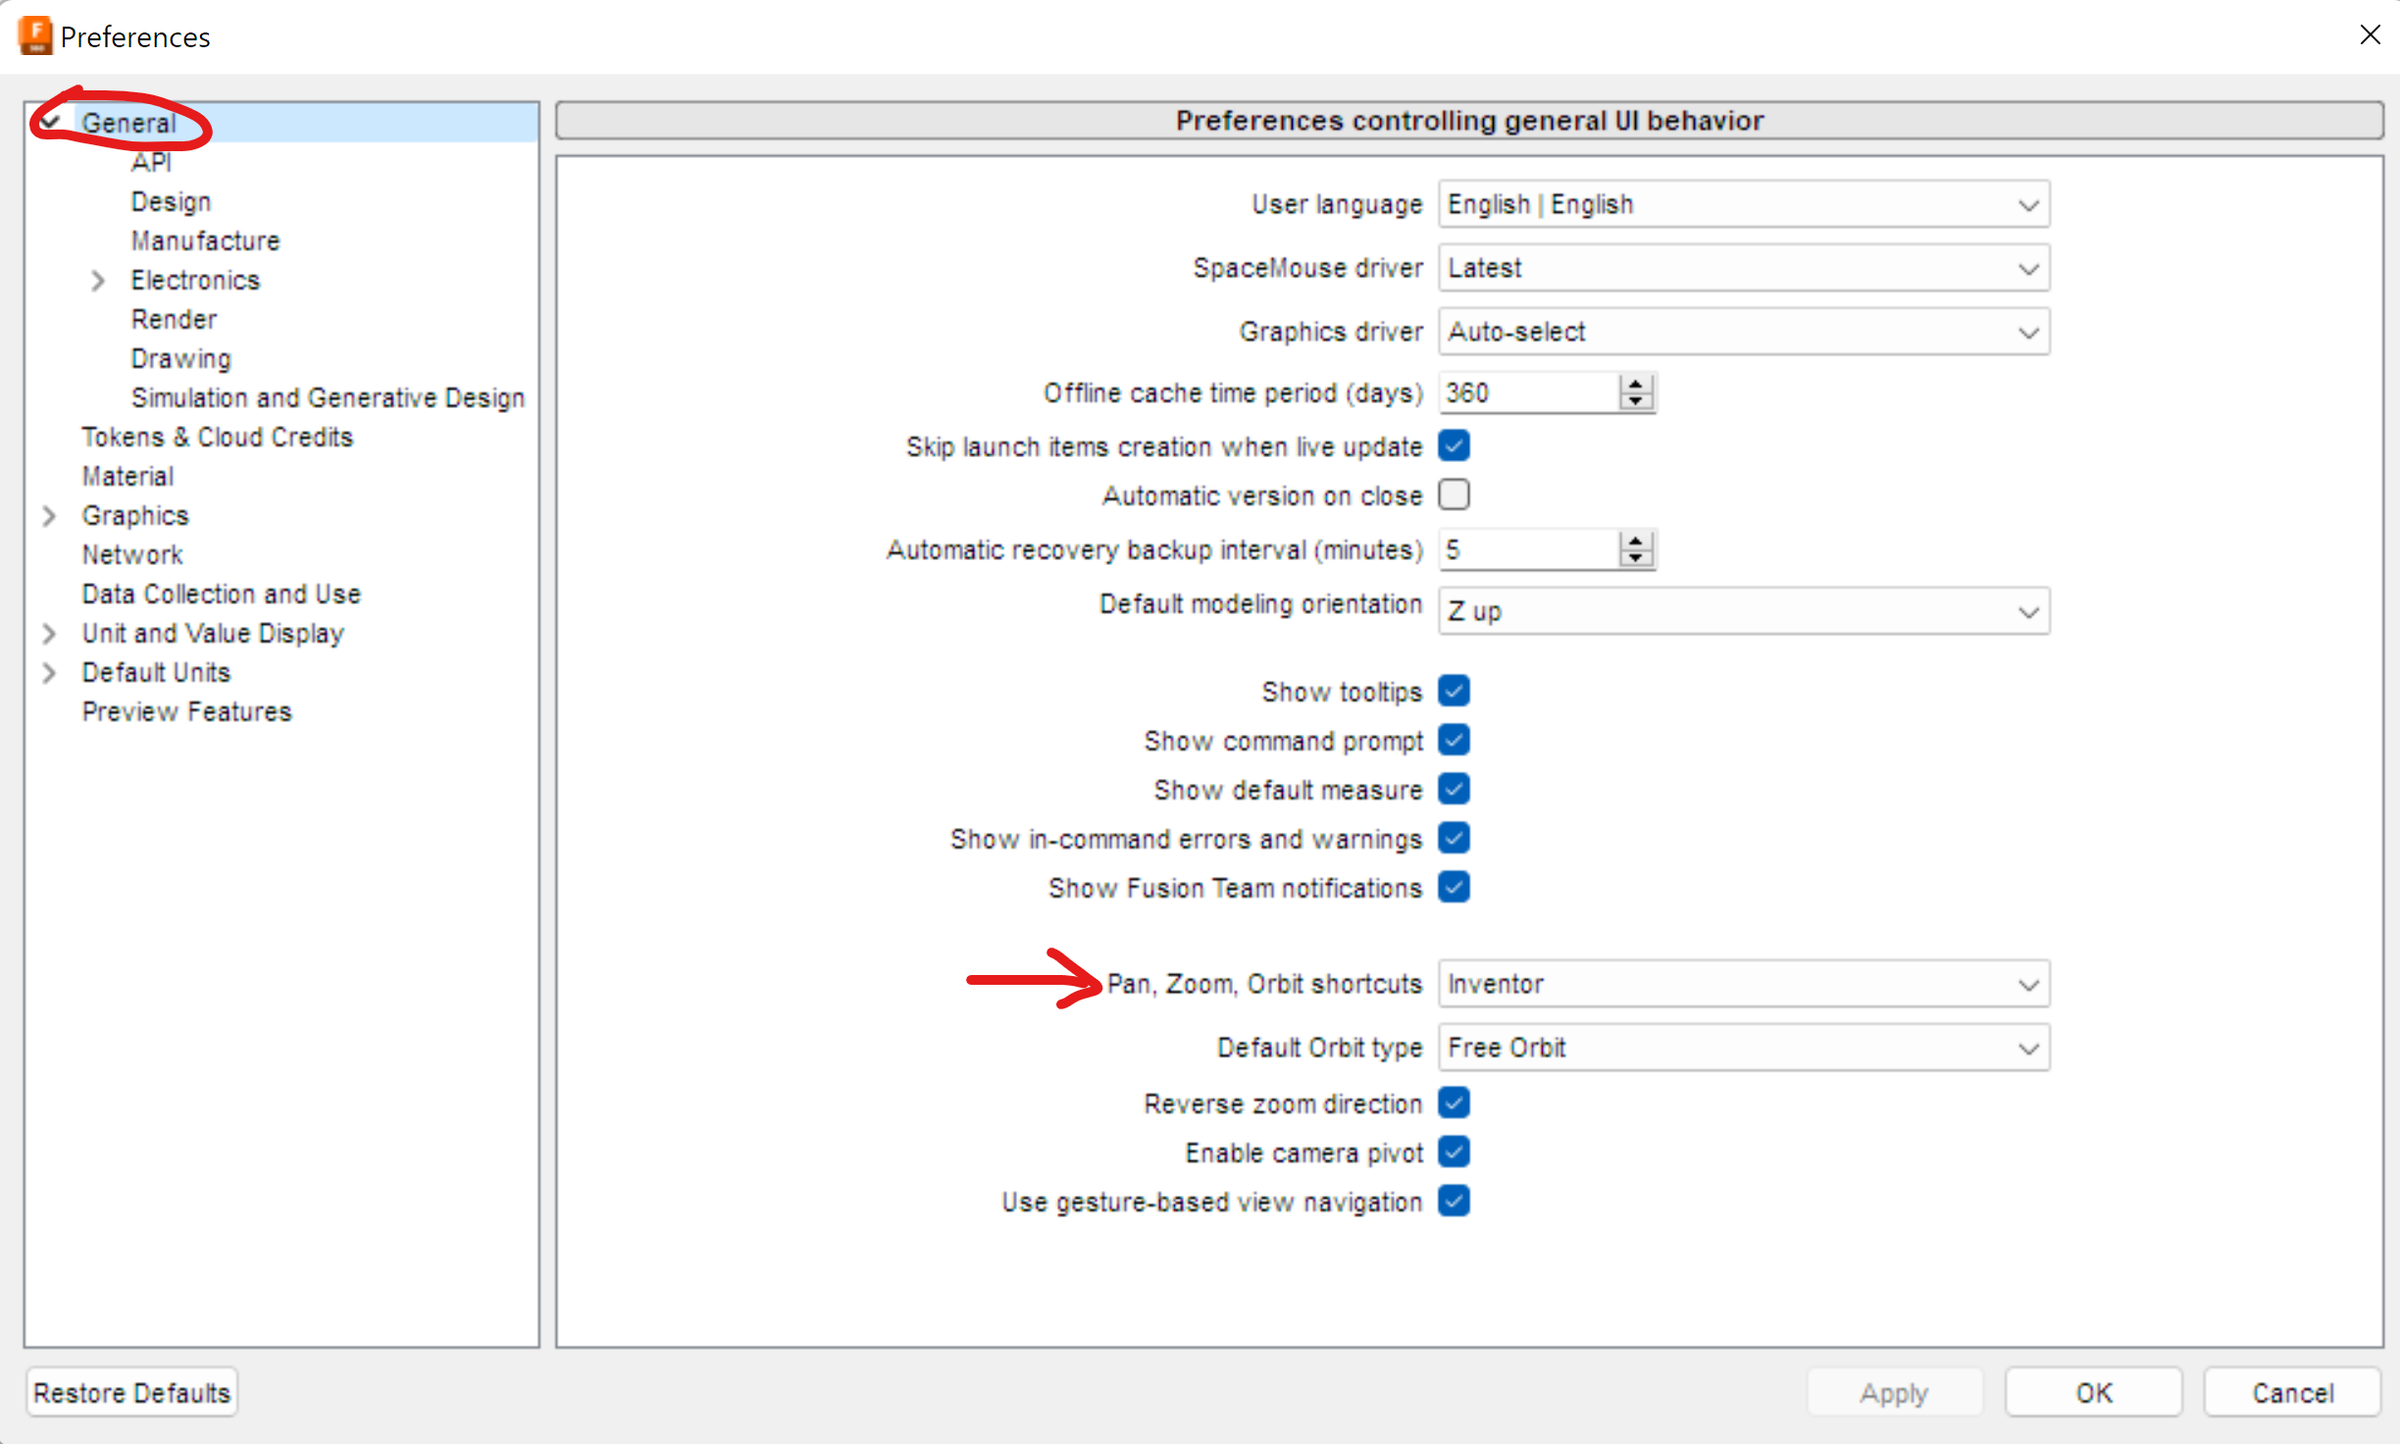Expand the Electronics tree node
Viewport: 2400px width, 1444px height.
click(98, 281)
